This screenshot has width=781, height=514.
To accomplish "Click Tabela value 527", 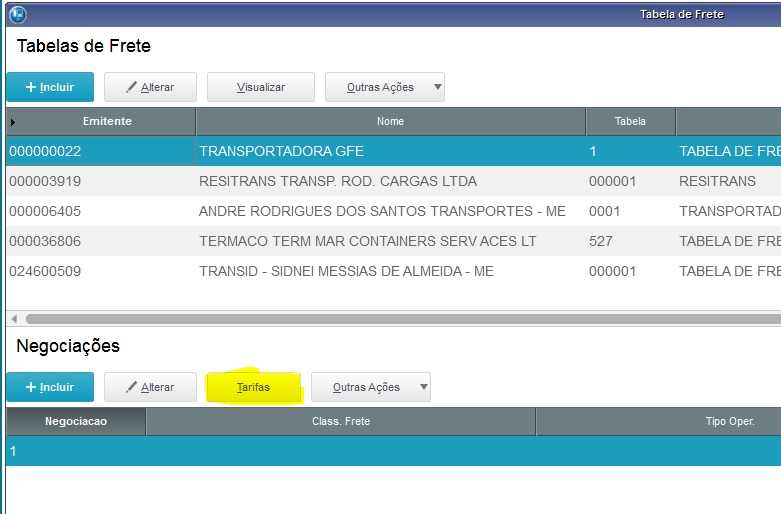I will pos(631,241).
